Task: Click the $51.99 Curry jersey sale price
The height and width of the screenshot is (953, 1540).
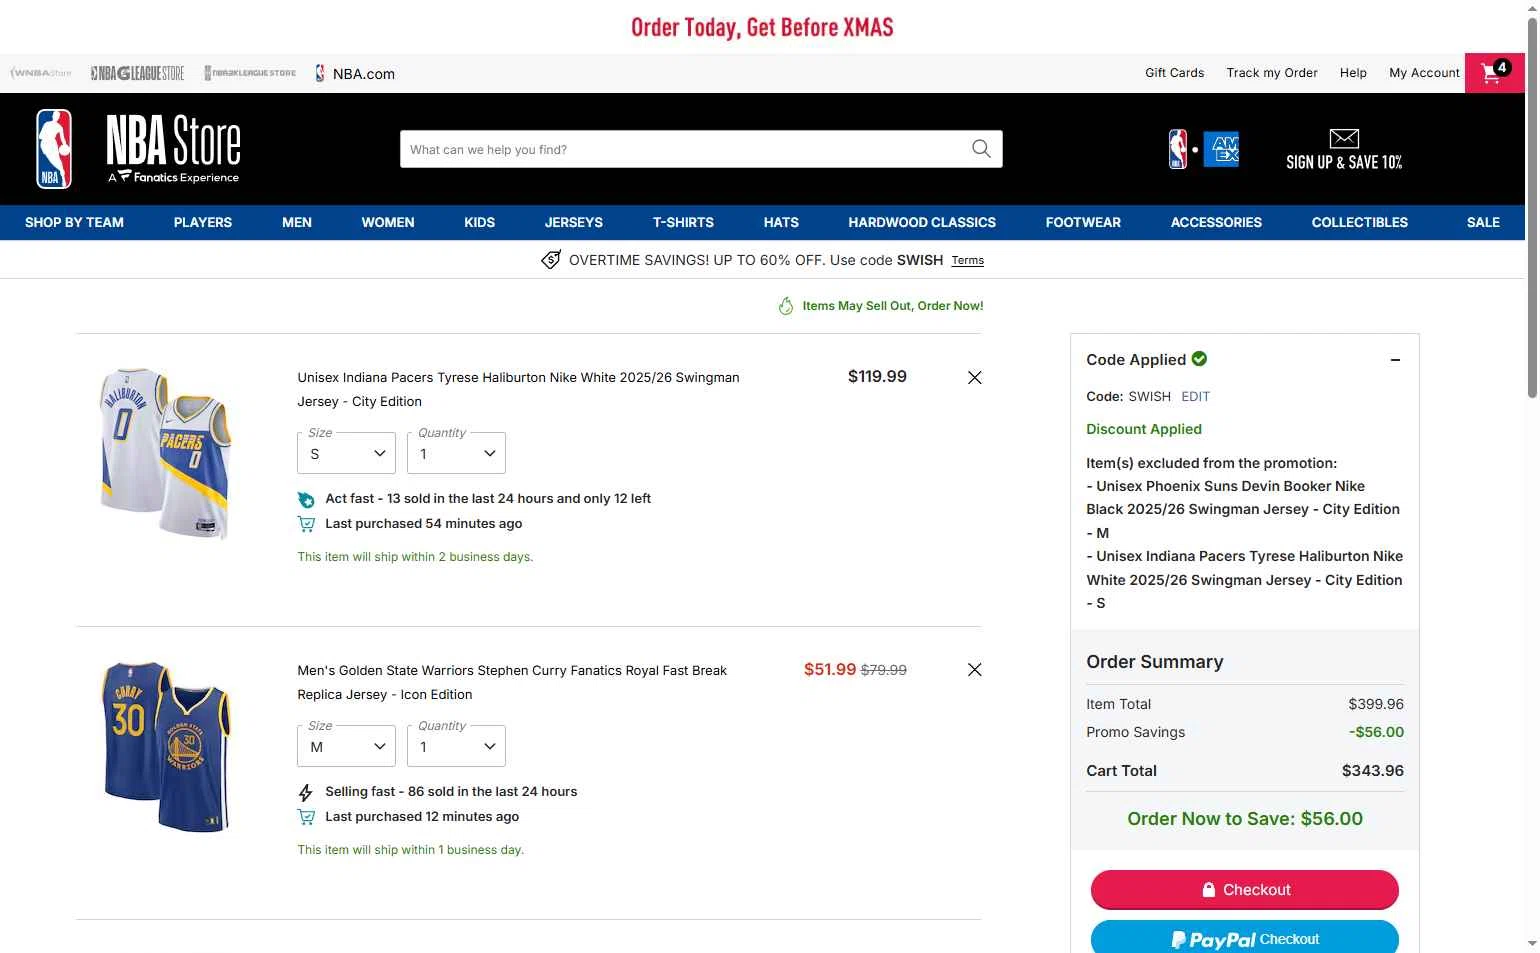Action: [830, 670]
